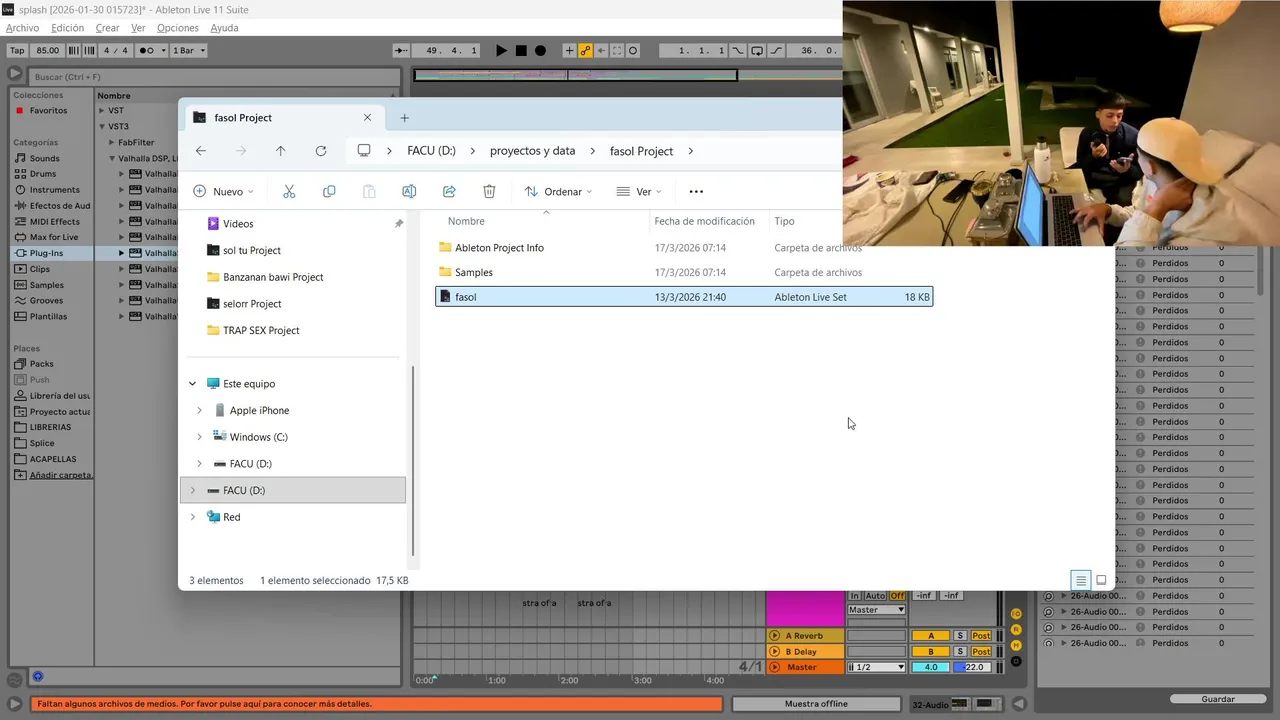Click proyectos y data in breadcrumb
Screen dimensions: 1280x720
pyautogui.click(x=532, y=151)
